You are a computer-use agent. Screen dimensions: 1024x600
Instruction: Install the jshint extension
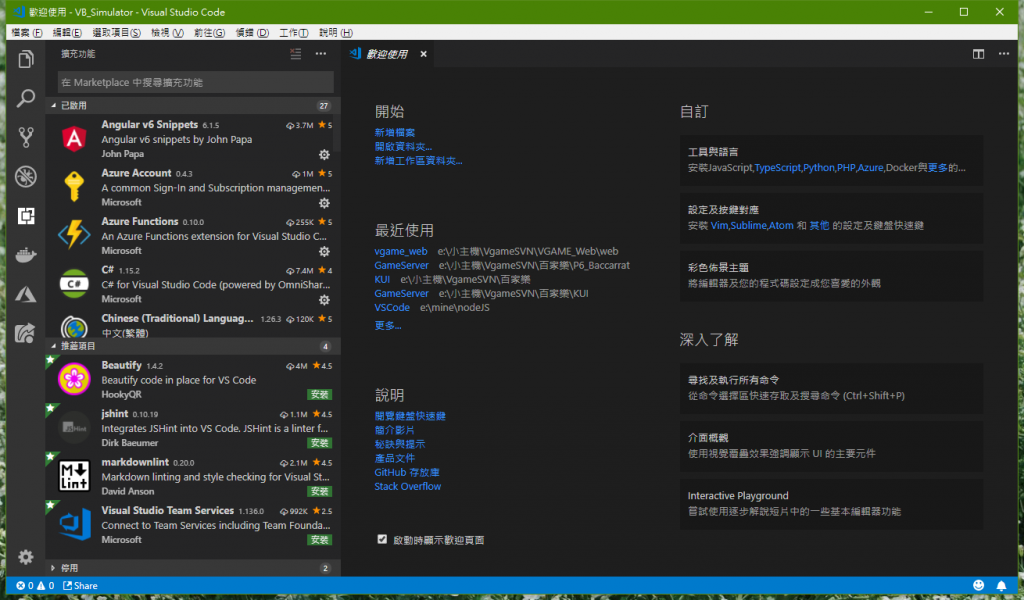[x=319, y=443]
